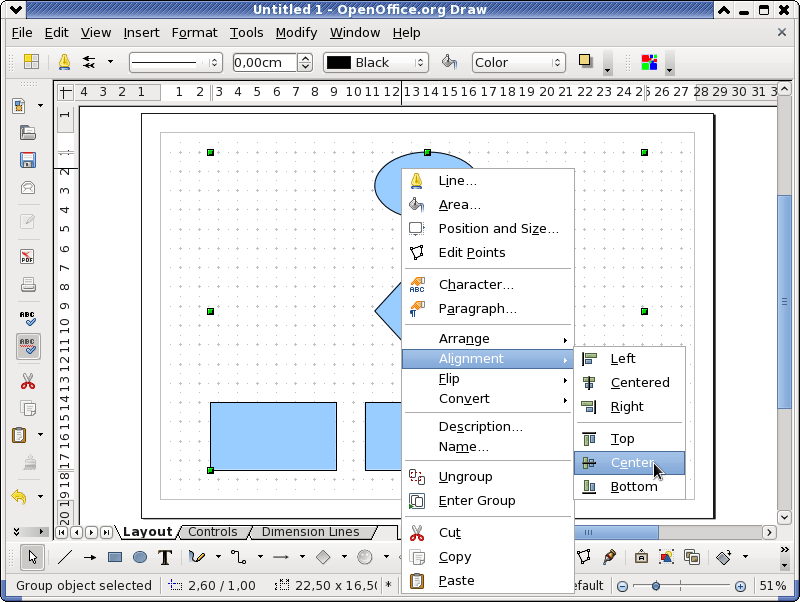Click the Undo arrow icon
The width and height of the screenshot is (800, 602).
click(19, 496)
